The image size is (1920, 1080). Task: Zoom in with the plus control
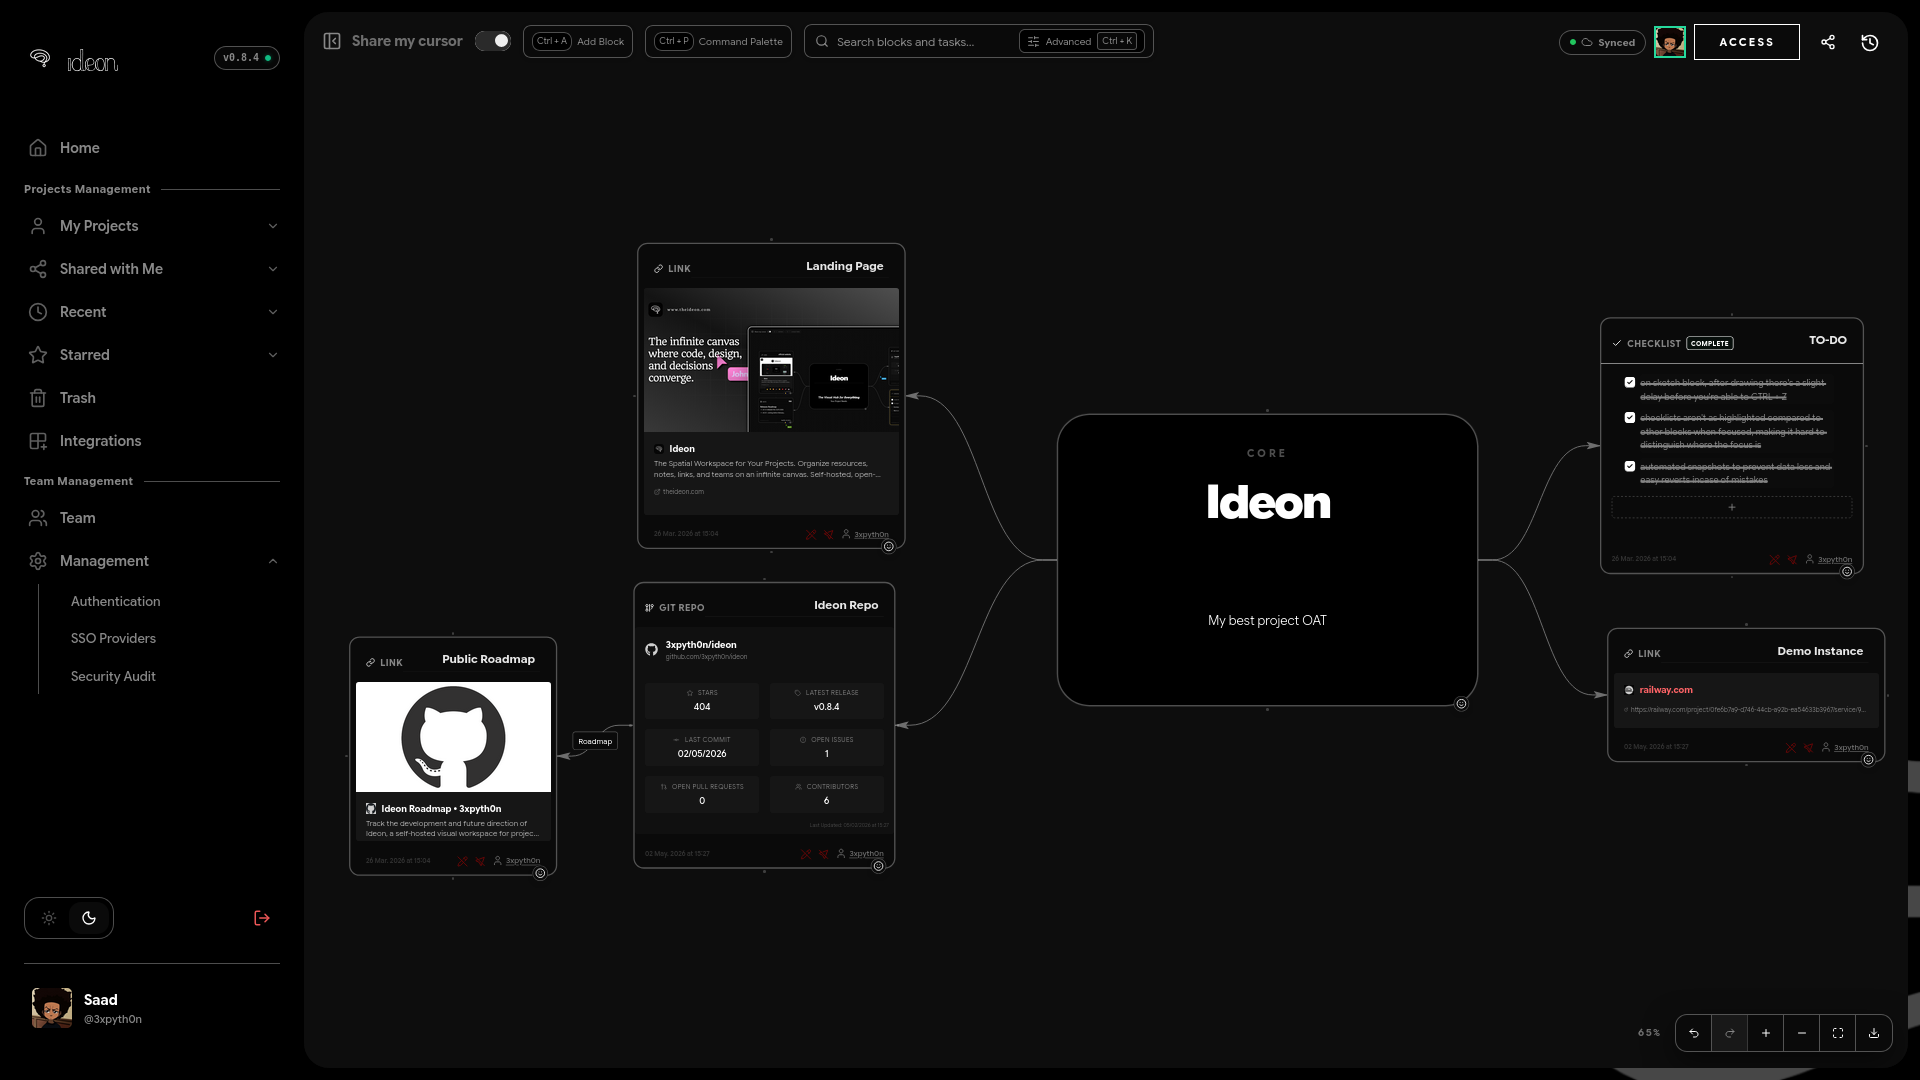1766,1033
